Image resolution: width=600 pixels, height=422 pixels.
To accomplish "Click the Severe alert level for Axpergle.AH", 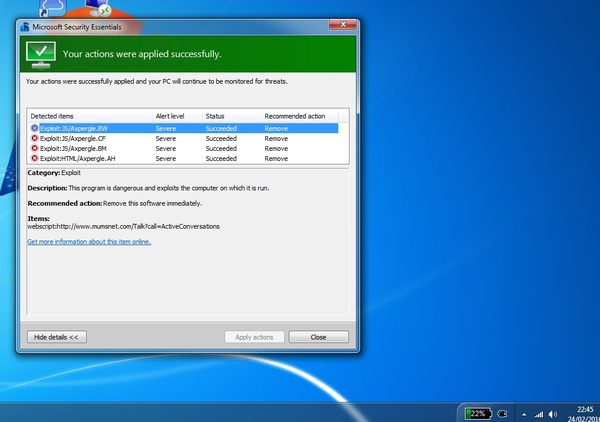I will click(166, 158).
